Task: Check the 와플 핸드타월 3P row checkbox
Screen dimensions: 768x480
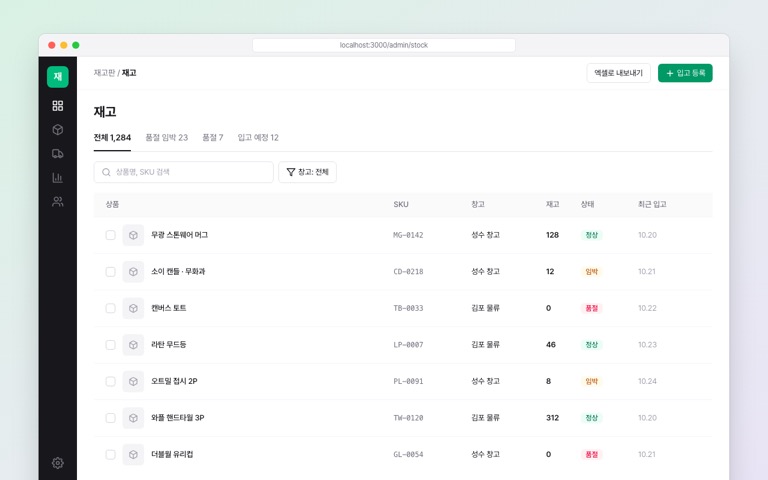Action: point(111,418)
